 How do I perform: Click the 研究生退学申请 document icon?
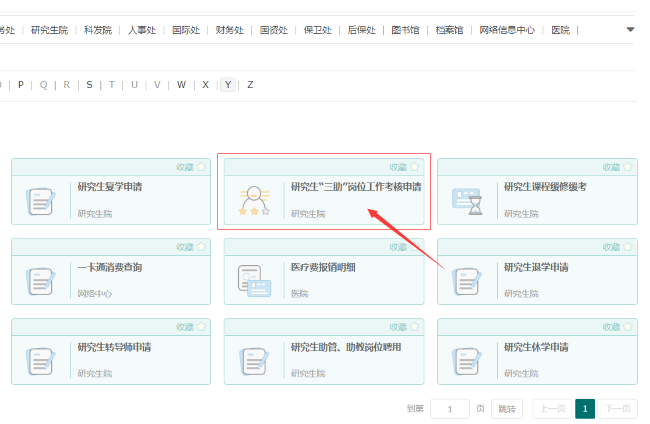click(x=467, y=281)
